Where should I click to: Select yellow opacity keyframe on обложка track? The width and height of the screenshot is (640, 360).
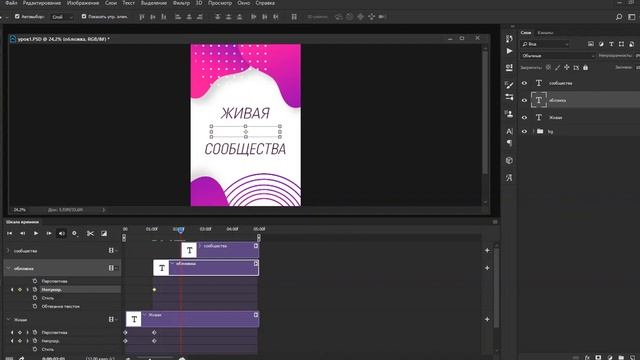[x=154, y=289]
